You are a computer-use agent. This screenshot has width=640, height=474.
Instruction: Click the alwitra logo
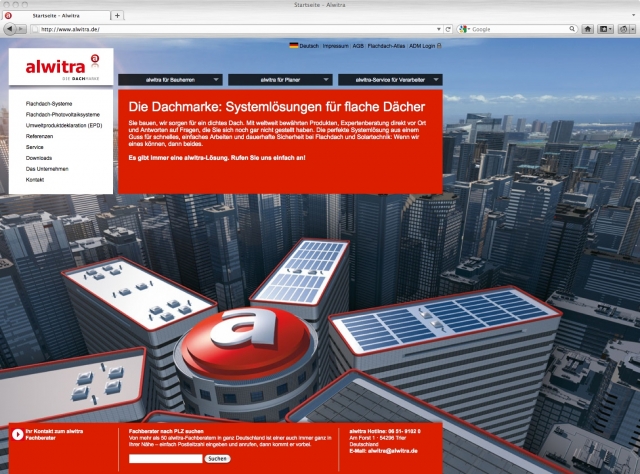click(x=61, y=67)
